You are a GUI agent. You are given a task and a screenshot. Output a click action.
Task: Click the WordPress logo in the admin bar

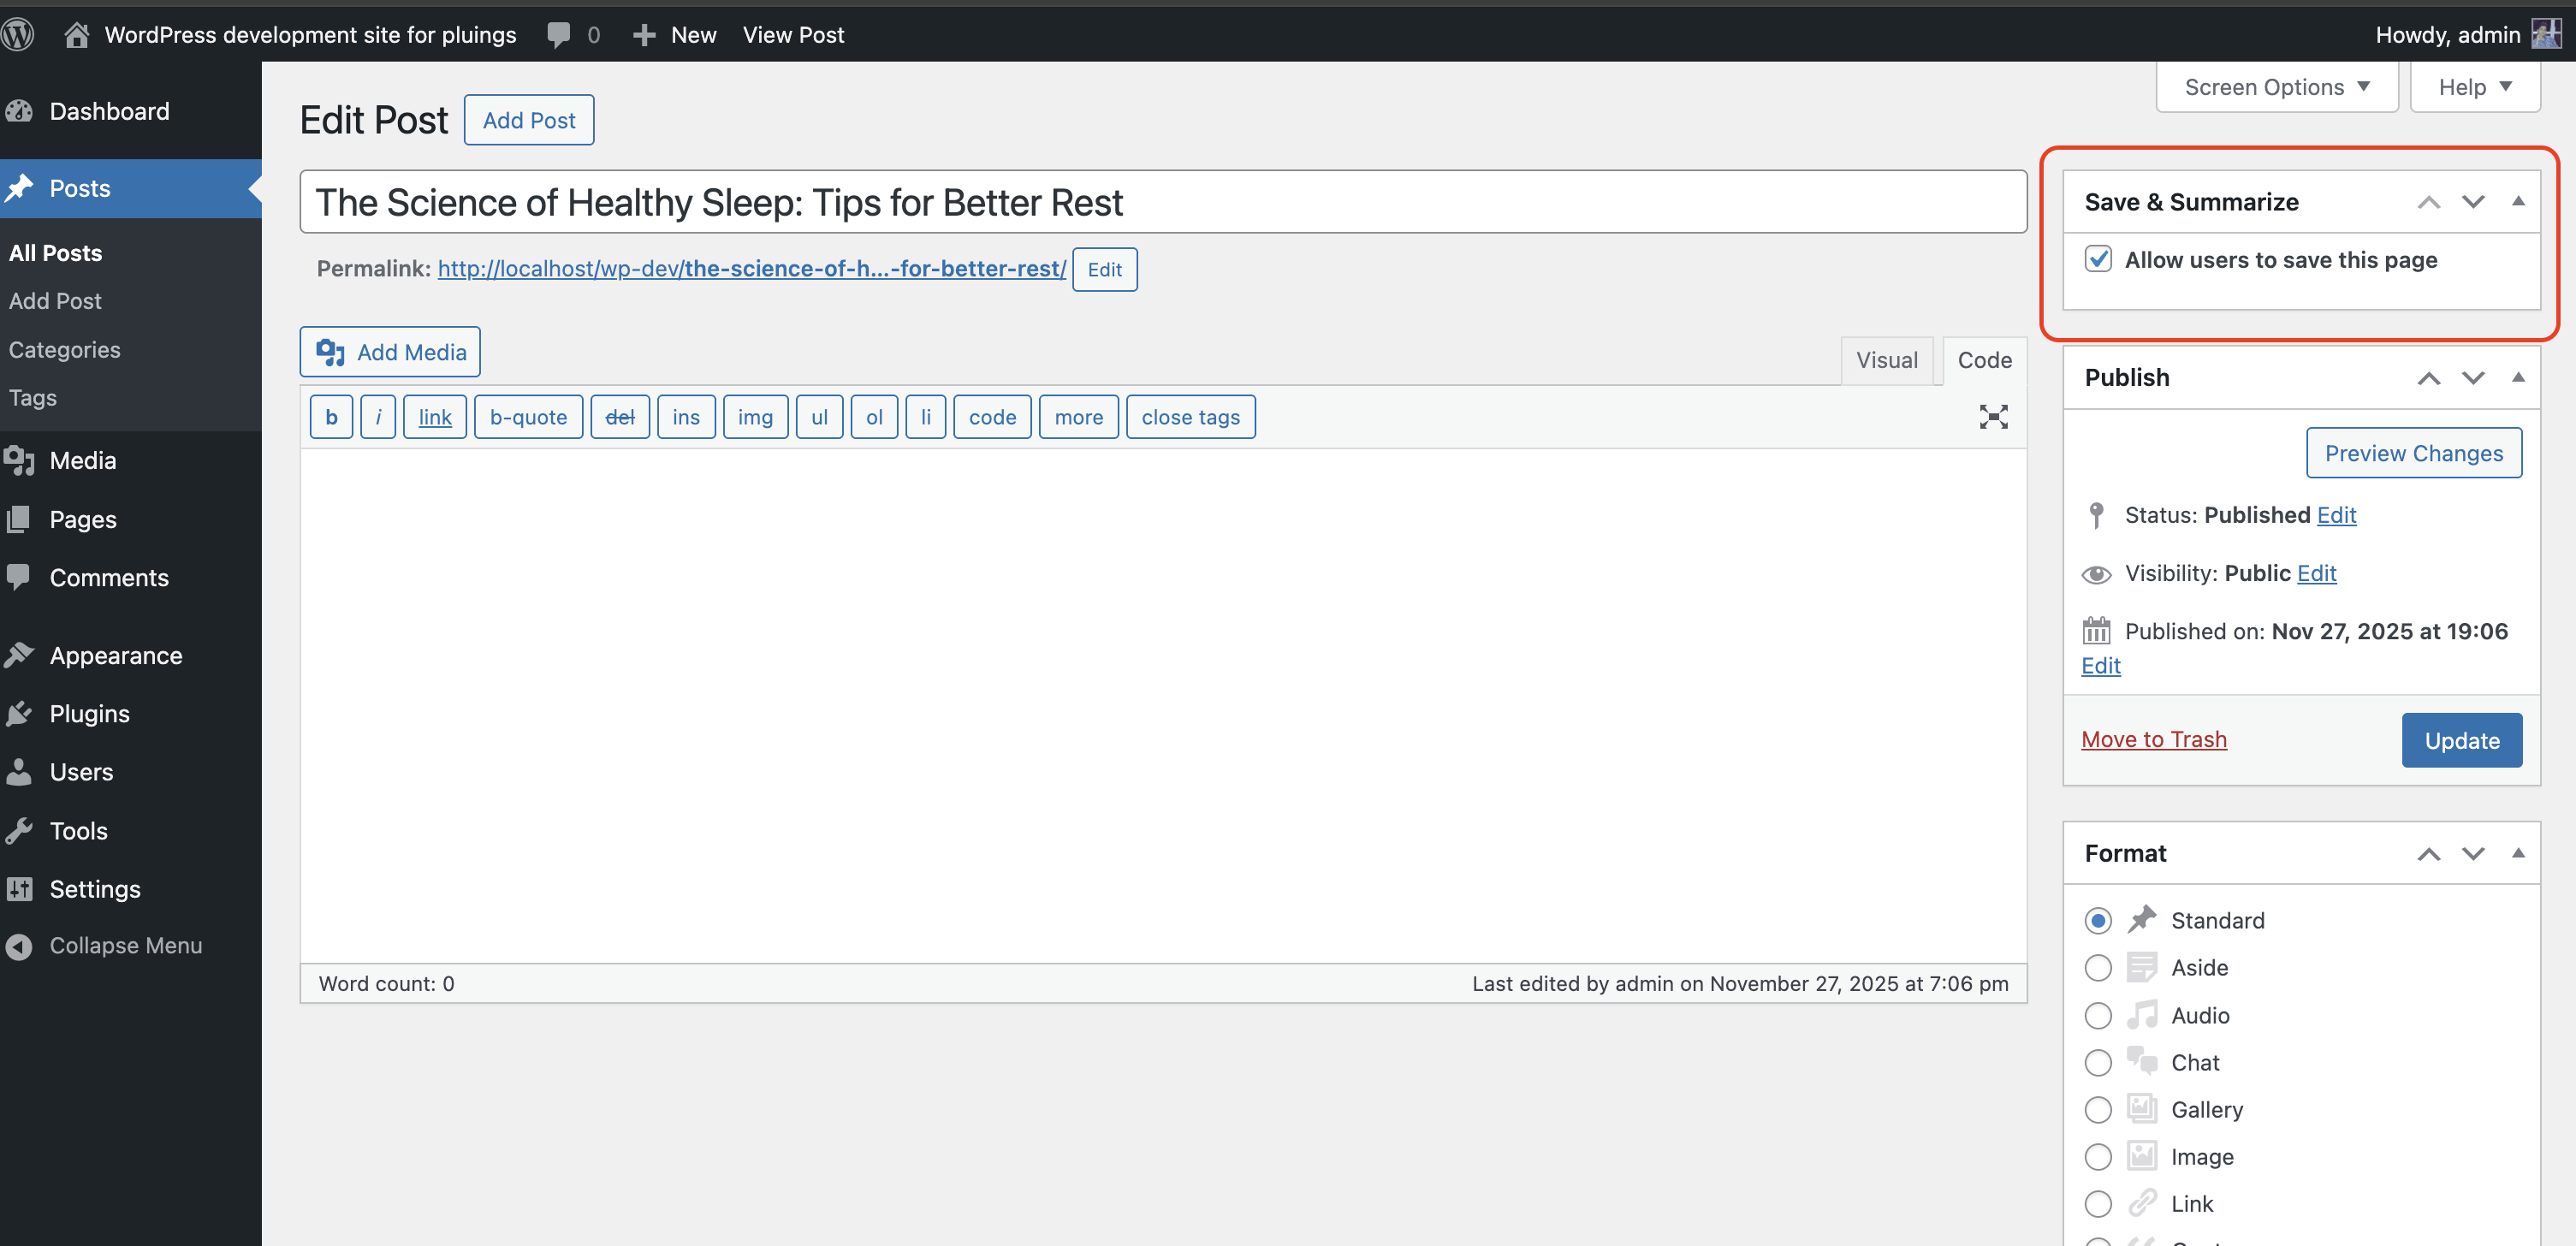[x=18, y=34]
